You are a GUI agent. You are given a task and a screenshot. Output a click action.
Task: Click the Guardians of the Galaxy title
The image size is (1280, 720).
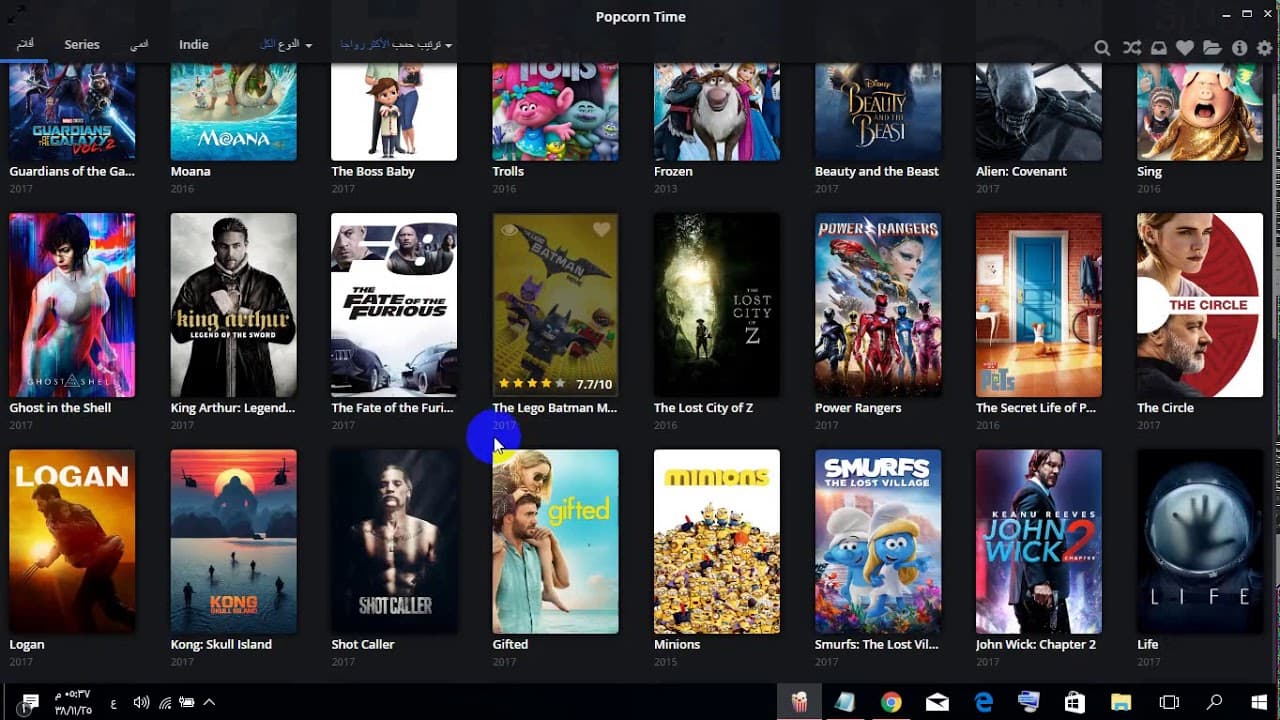[72, 171]
